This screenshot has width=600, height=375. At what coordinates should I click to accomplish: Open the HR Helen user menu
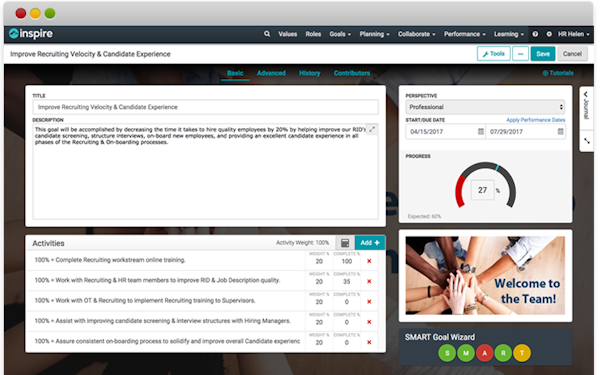(573, 34)
